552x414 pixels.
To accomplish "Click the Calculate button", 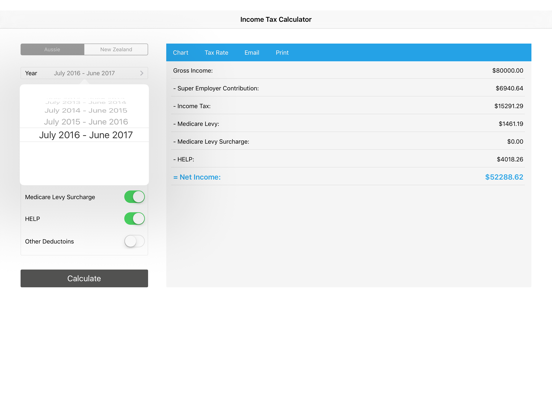I will pos(84,278).
